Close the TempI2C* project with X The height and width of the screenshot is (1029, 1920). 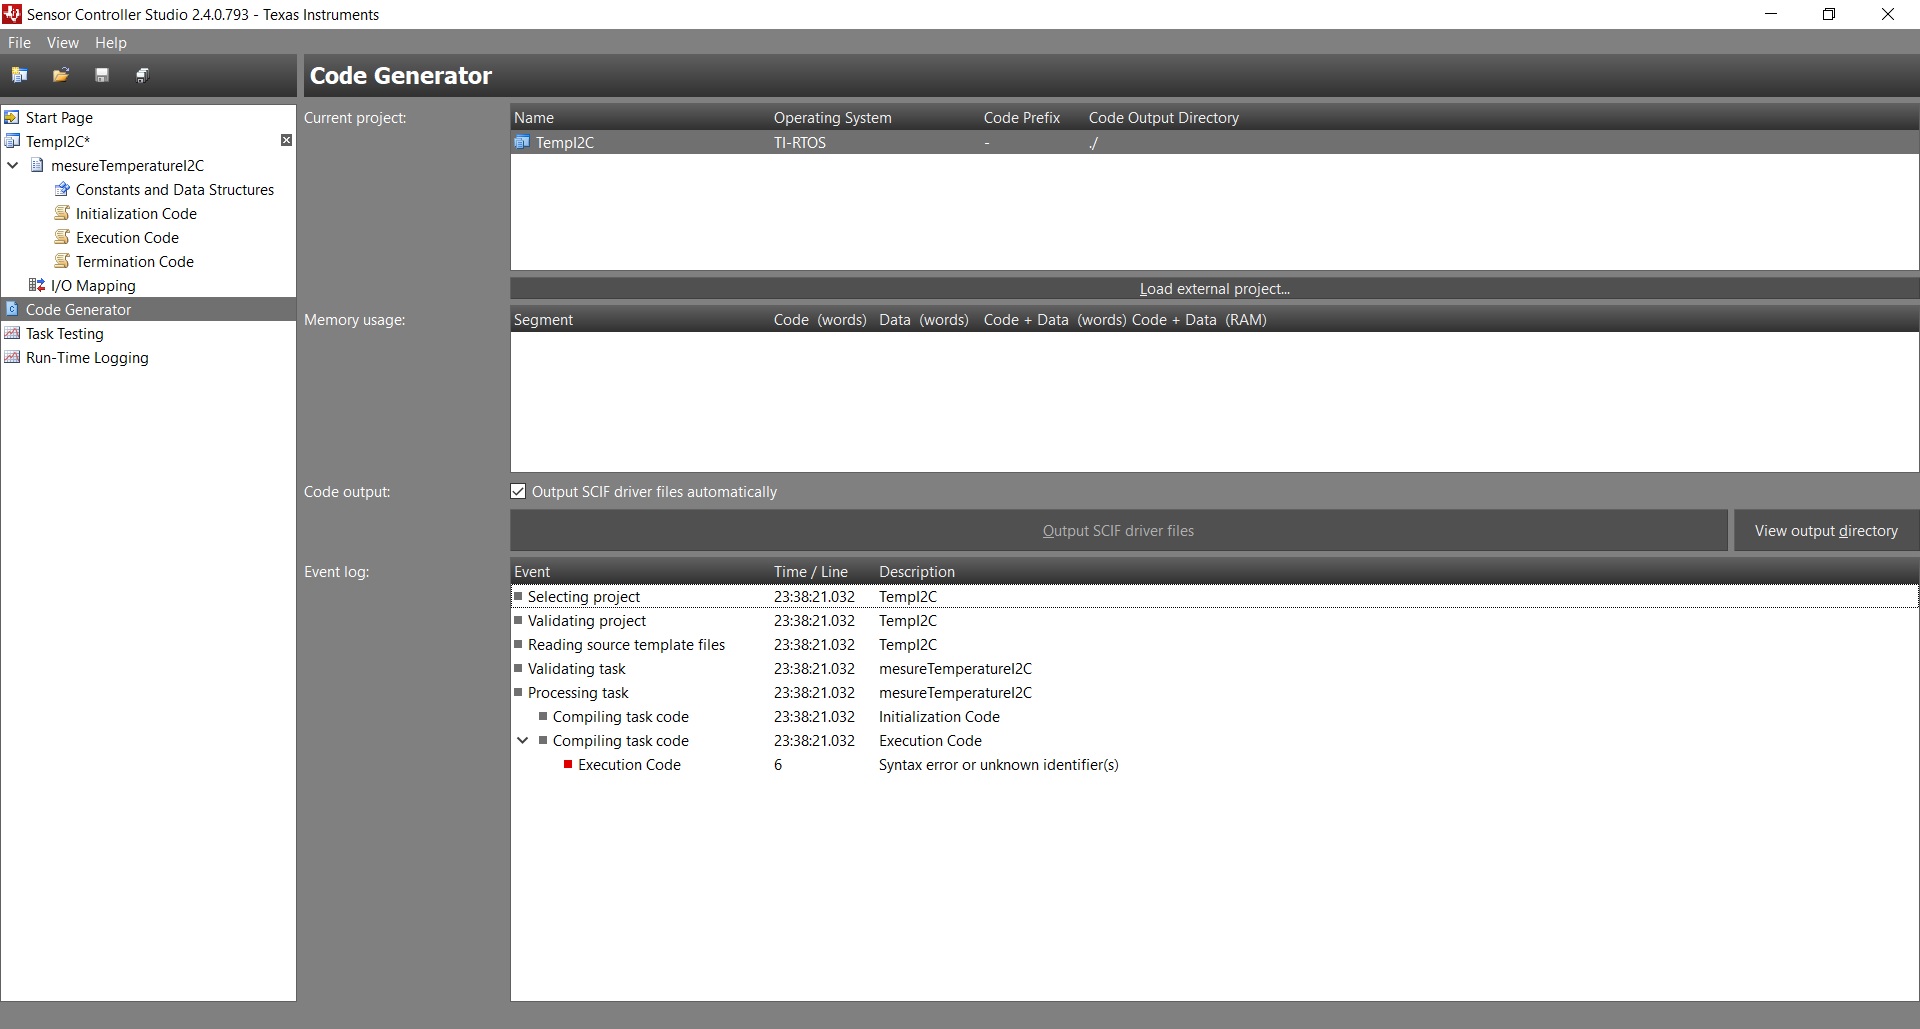[286, 140]
